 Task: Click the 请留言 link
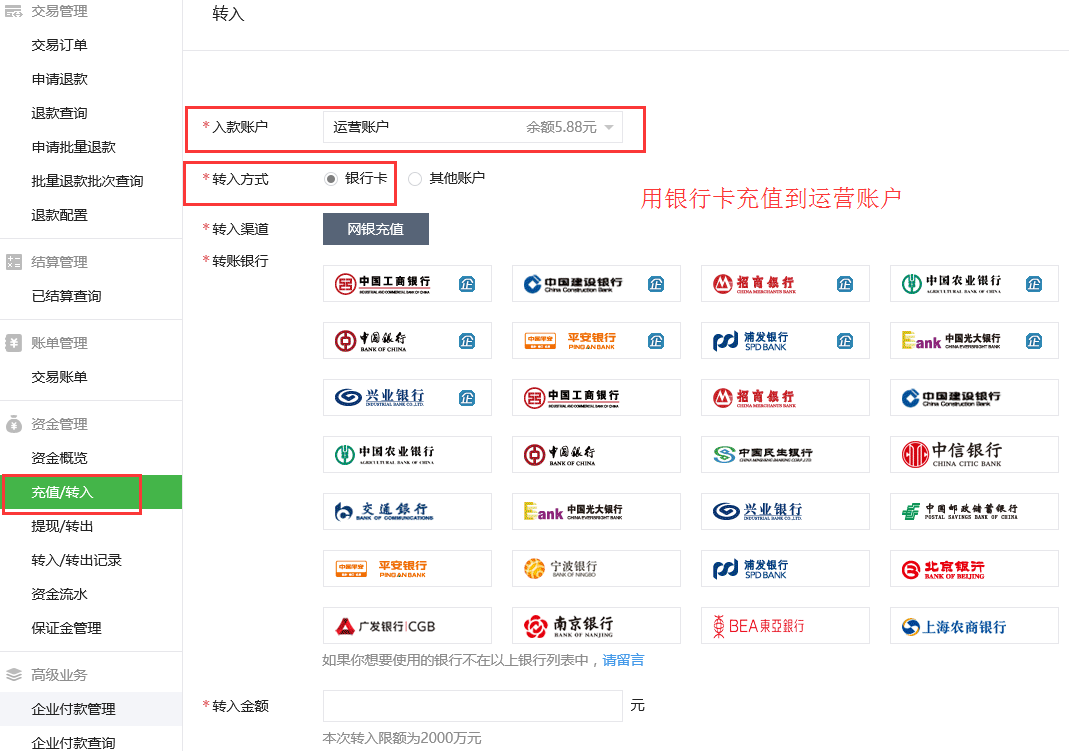point(623,660)
